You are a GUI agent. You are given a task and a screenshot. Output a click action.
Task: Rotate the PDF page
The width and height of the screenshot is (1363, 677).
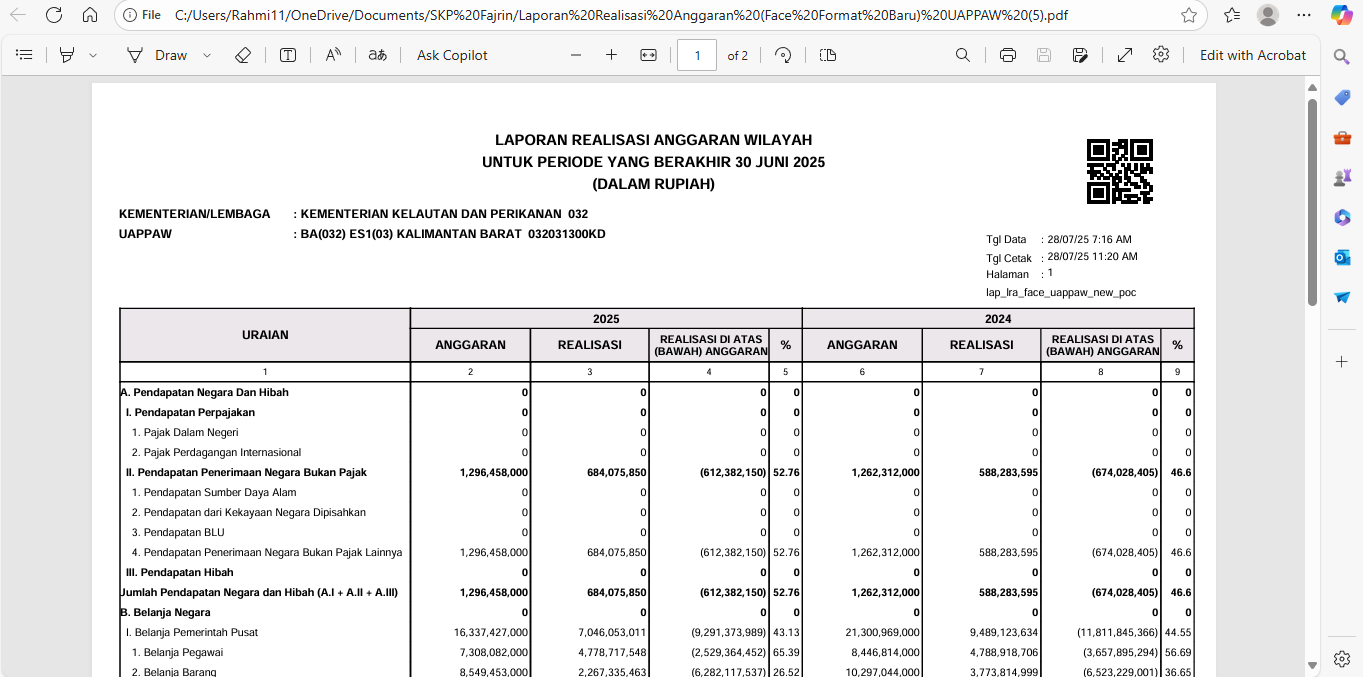tap(784, 55)
